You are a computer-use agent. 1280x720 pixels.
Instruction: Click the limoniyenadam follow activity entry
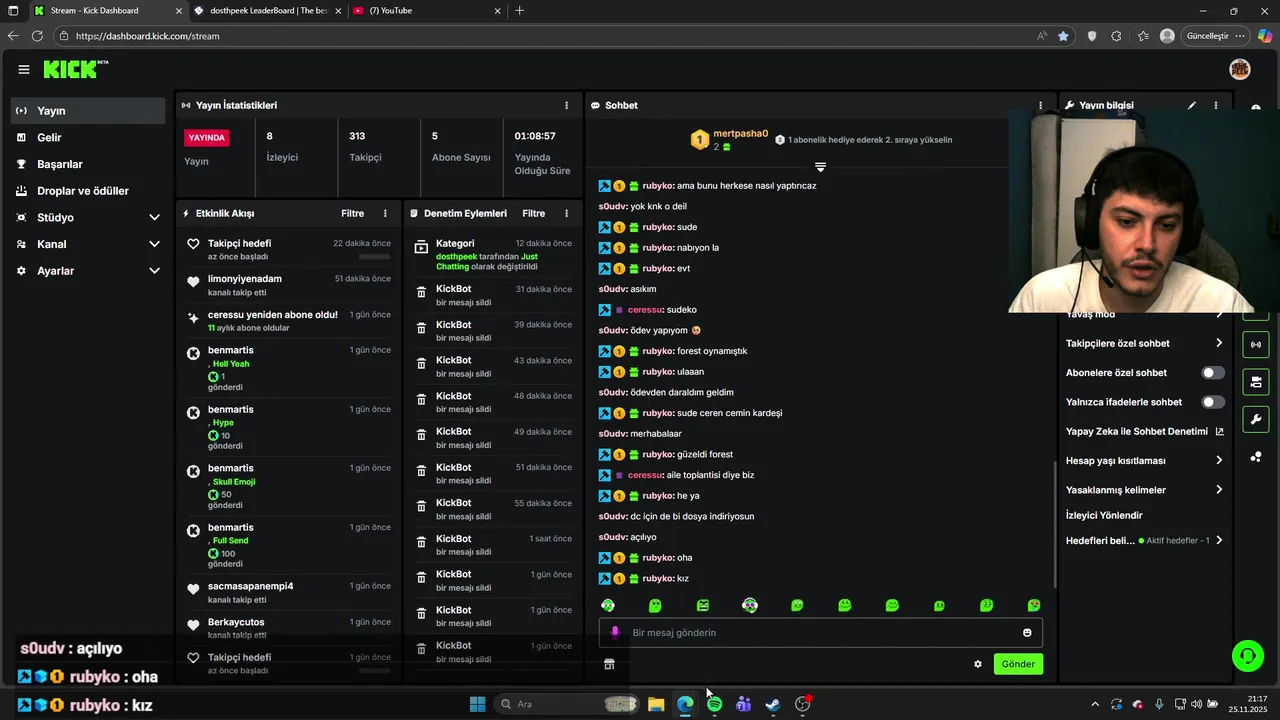[289, 285]
